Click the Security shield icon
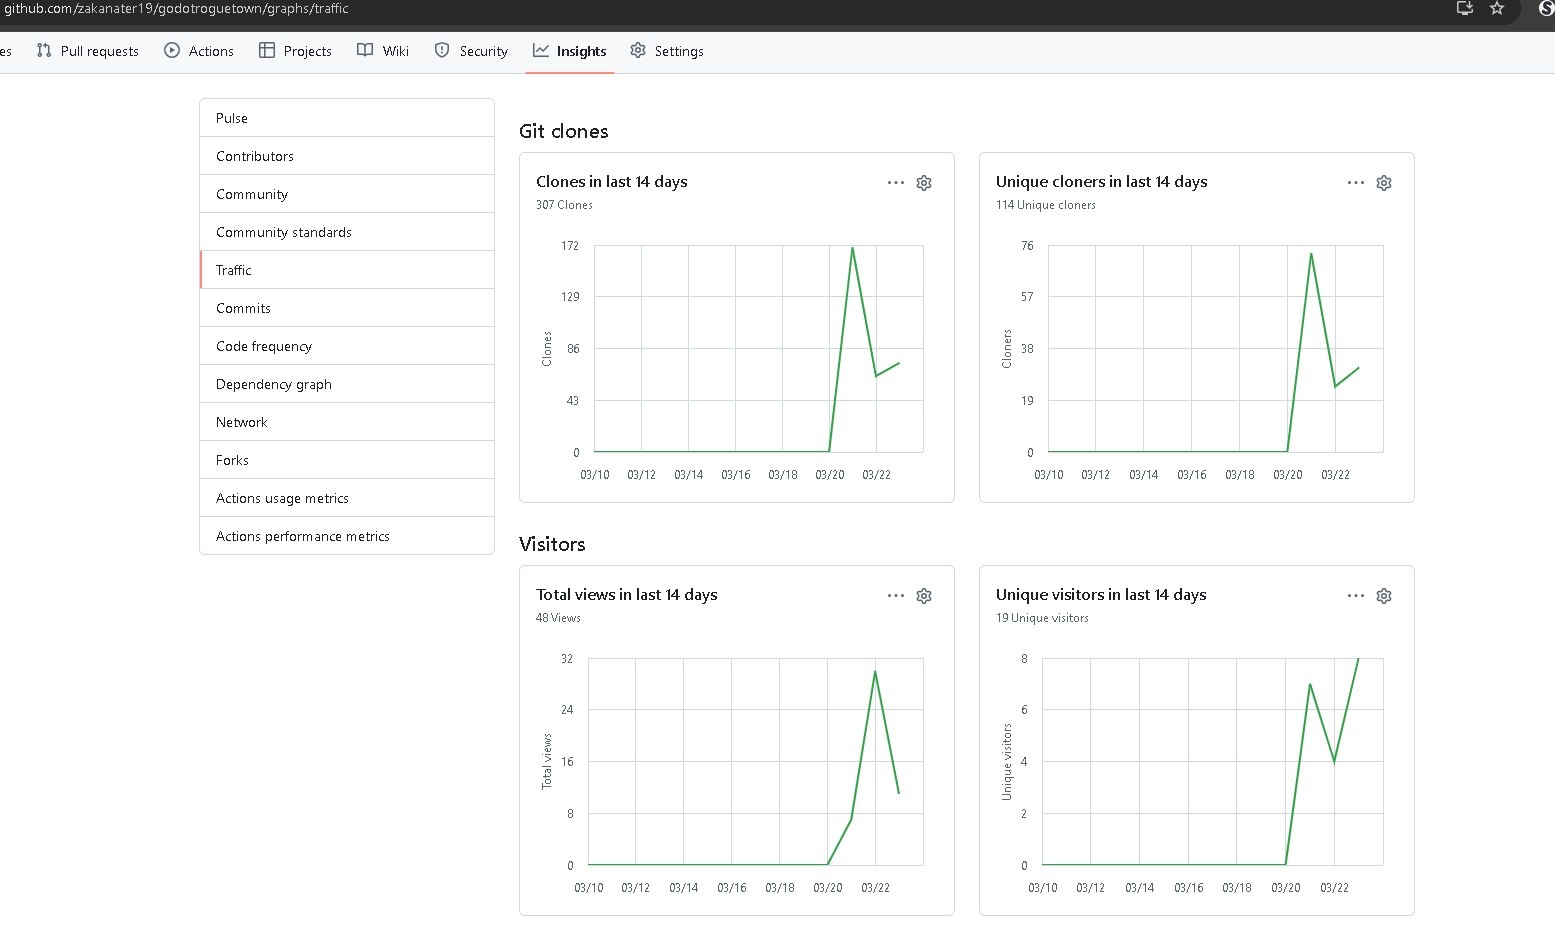Viewport: 1555px width, 944px height. tap(442, 50)
